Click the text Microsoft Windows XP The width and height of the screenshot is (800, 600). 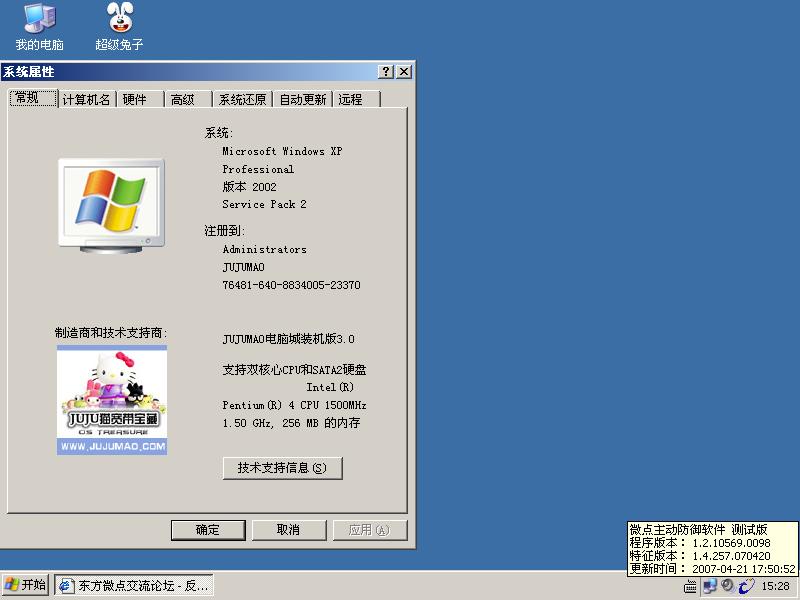pyautogui.click(x=282, y=151)
